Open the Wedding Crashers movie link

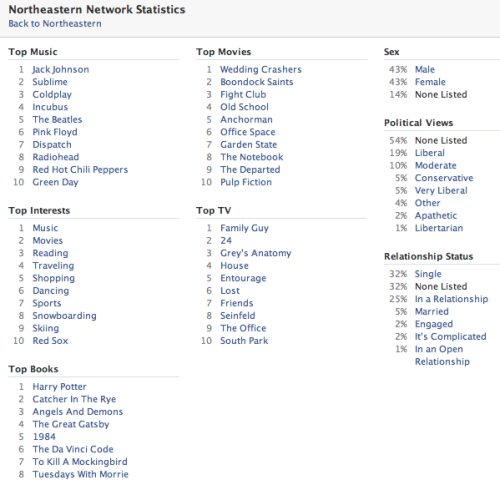coord(261,69)
